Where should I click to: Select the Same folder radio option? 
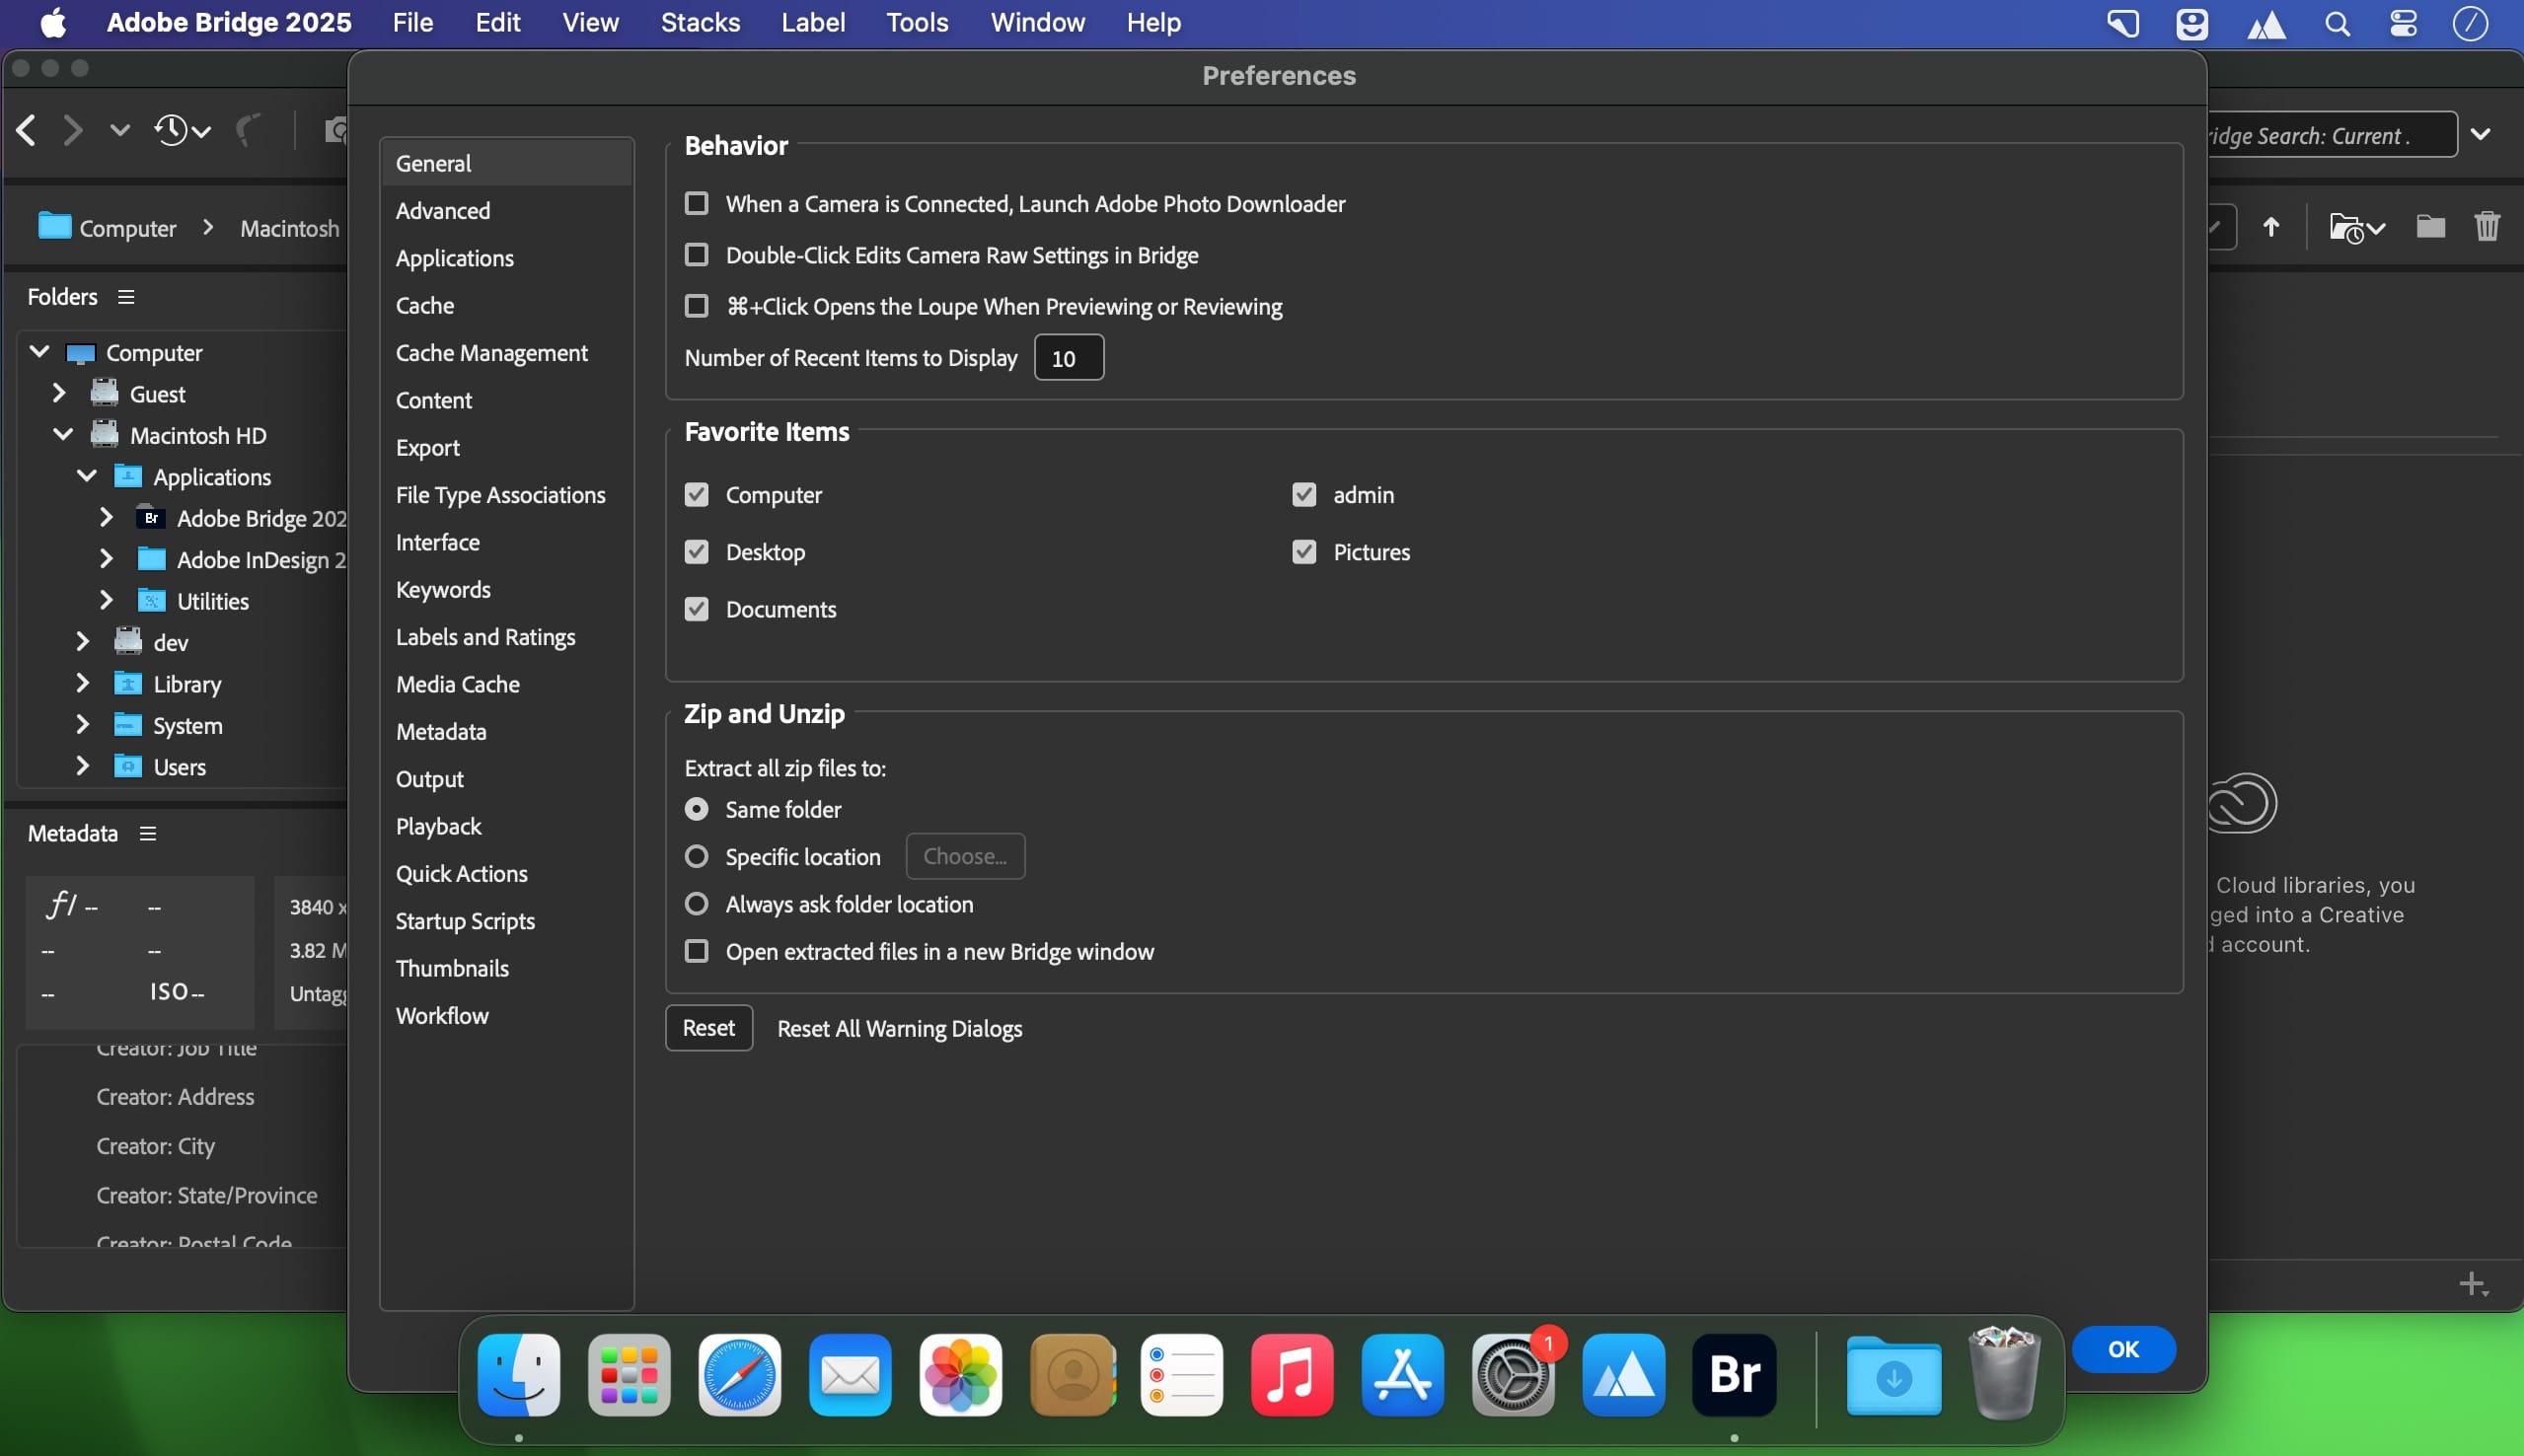point(696,808)
